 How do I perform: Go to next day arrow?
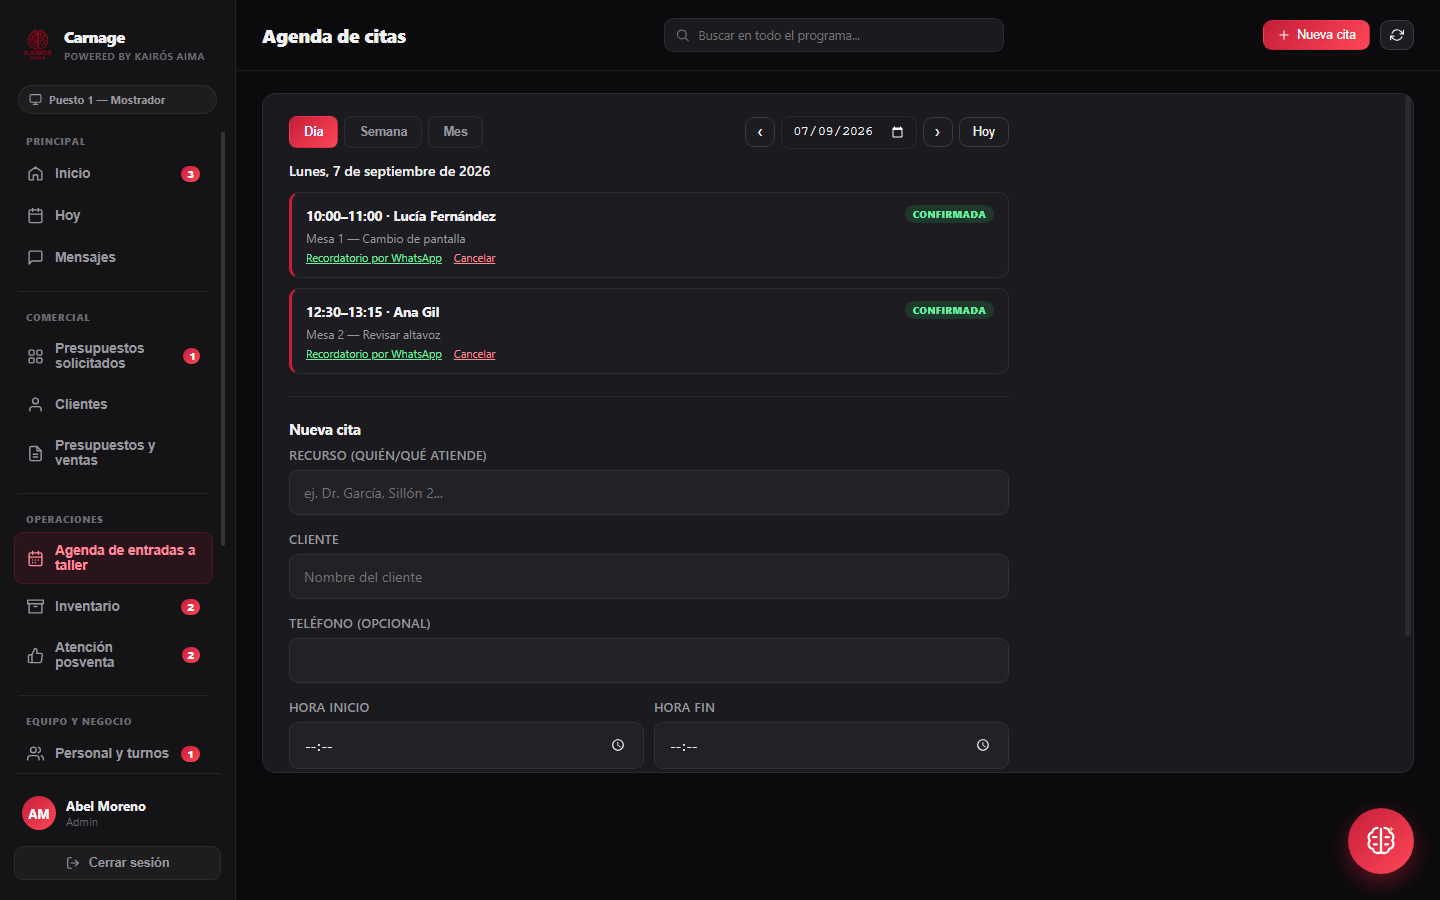[x=937, y=132]
